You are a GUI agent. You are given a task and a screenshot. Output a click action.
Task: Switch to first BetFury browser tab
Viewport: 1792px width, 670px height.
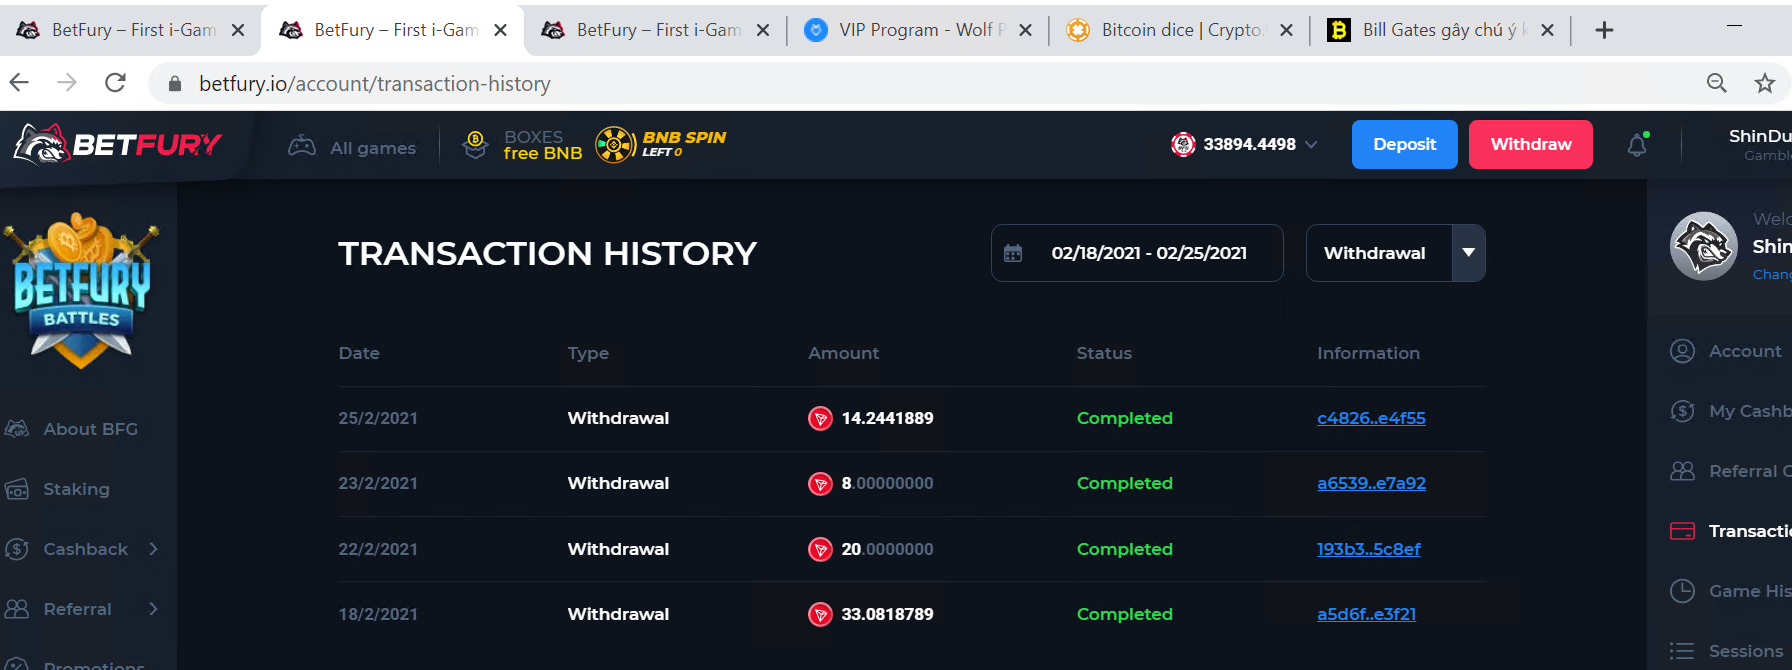point(130,30)
